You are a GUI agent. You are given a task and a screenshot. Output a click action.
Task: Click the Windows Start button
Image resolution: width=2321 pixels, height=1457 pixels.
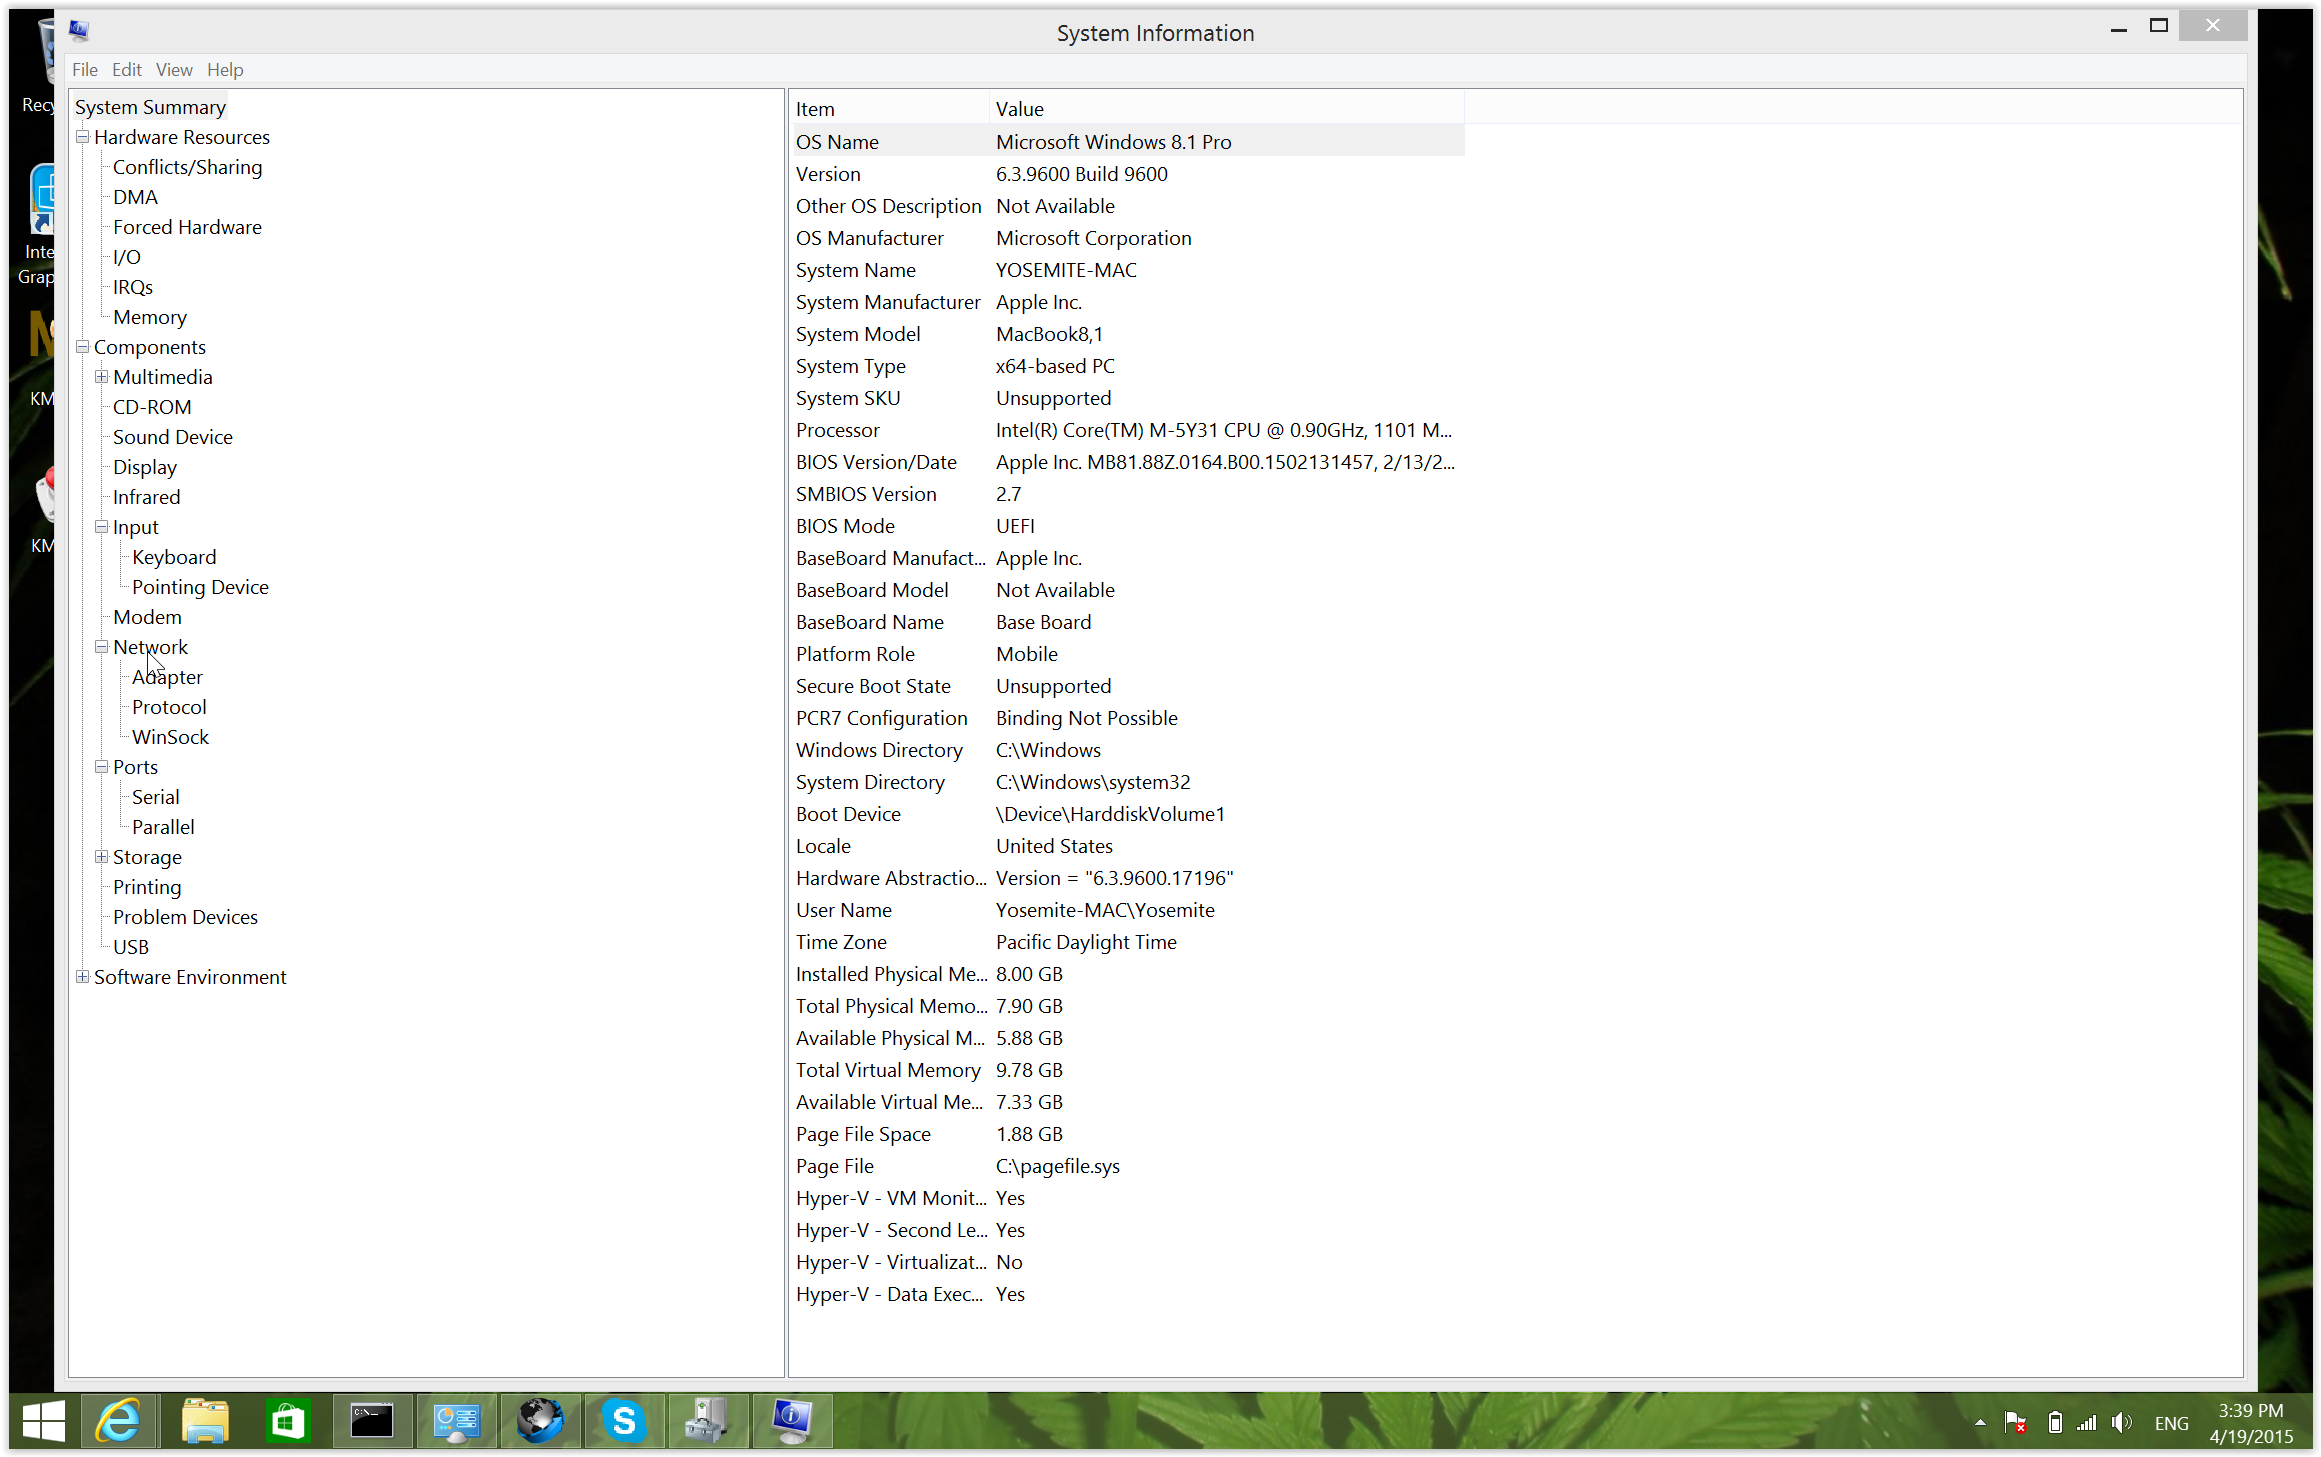[x=43, y=1420]
